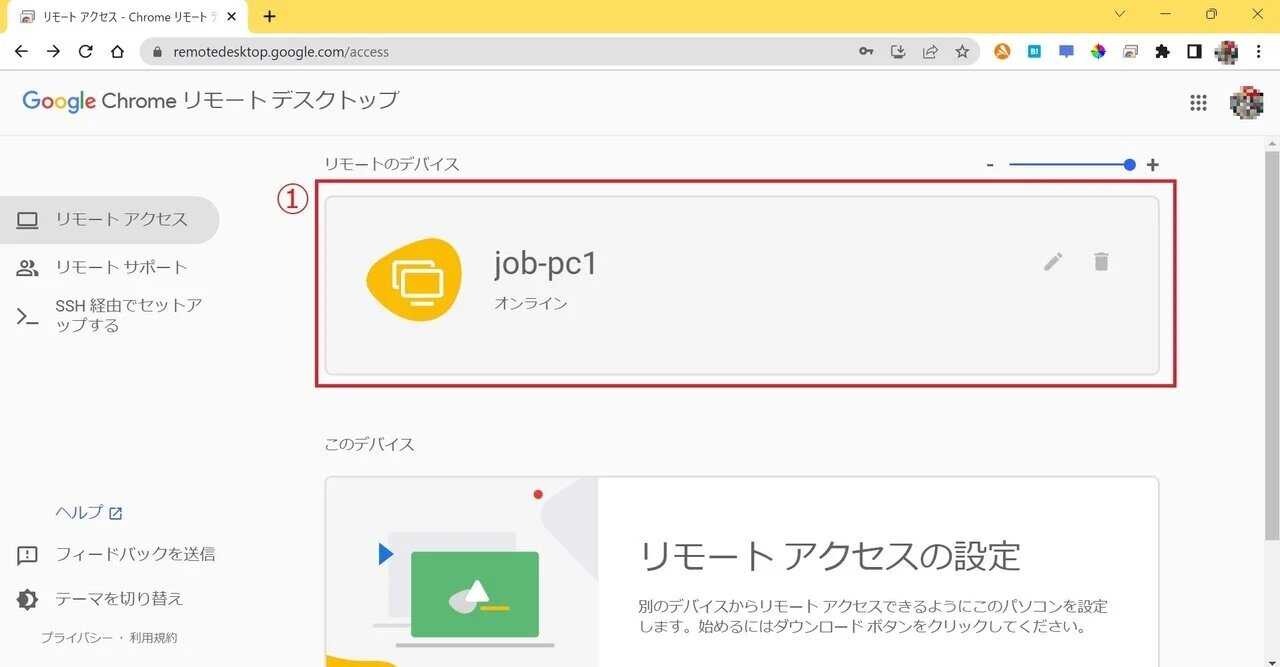The height and width of the screenshot is (667, 1280).
Task: Select the リモート アクセス sidebar item
Action: point(110,220)
